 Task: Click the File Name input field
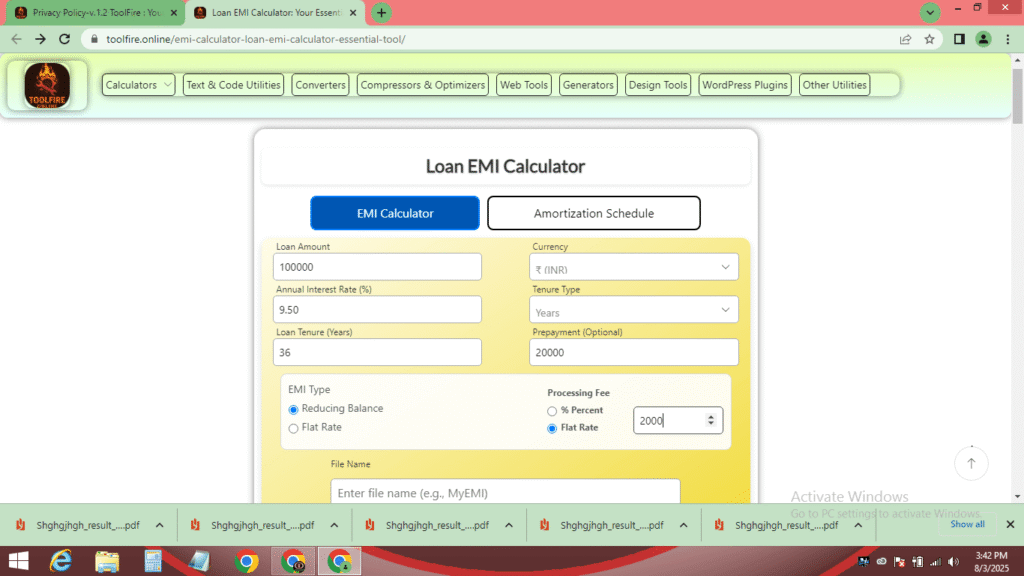pos(505,493)
